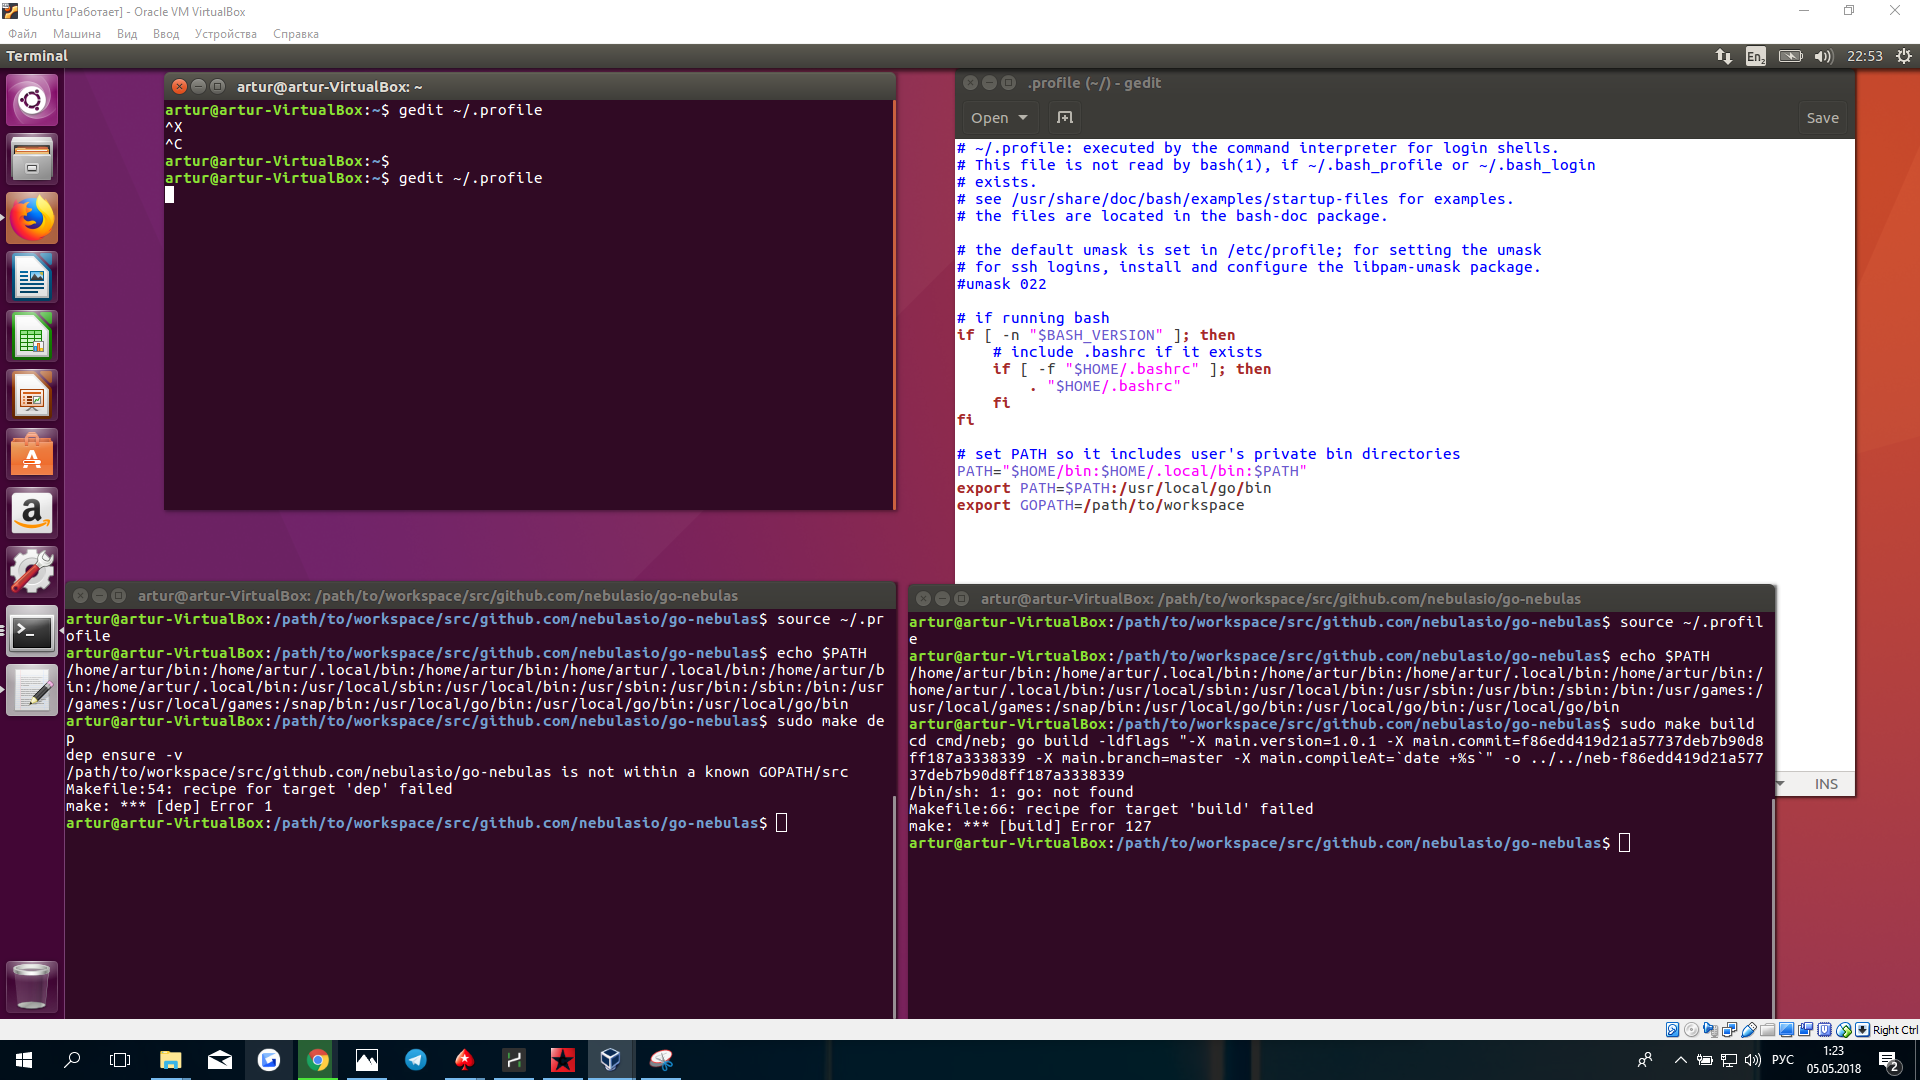Launch LibreOffice Calc from the dock
The image size is (1920, 1080).
[x=32, y=337]
